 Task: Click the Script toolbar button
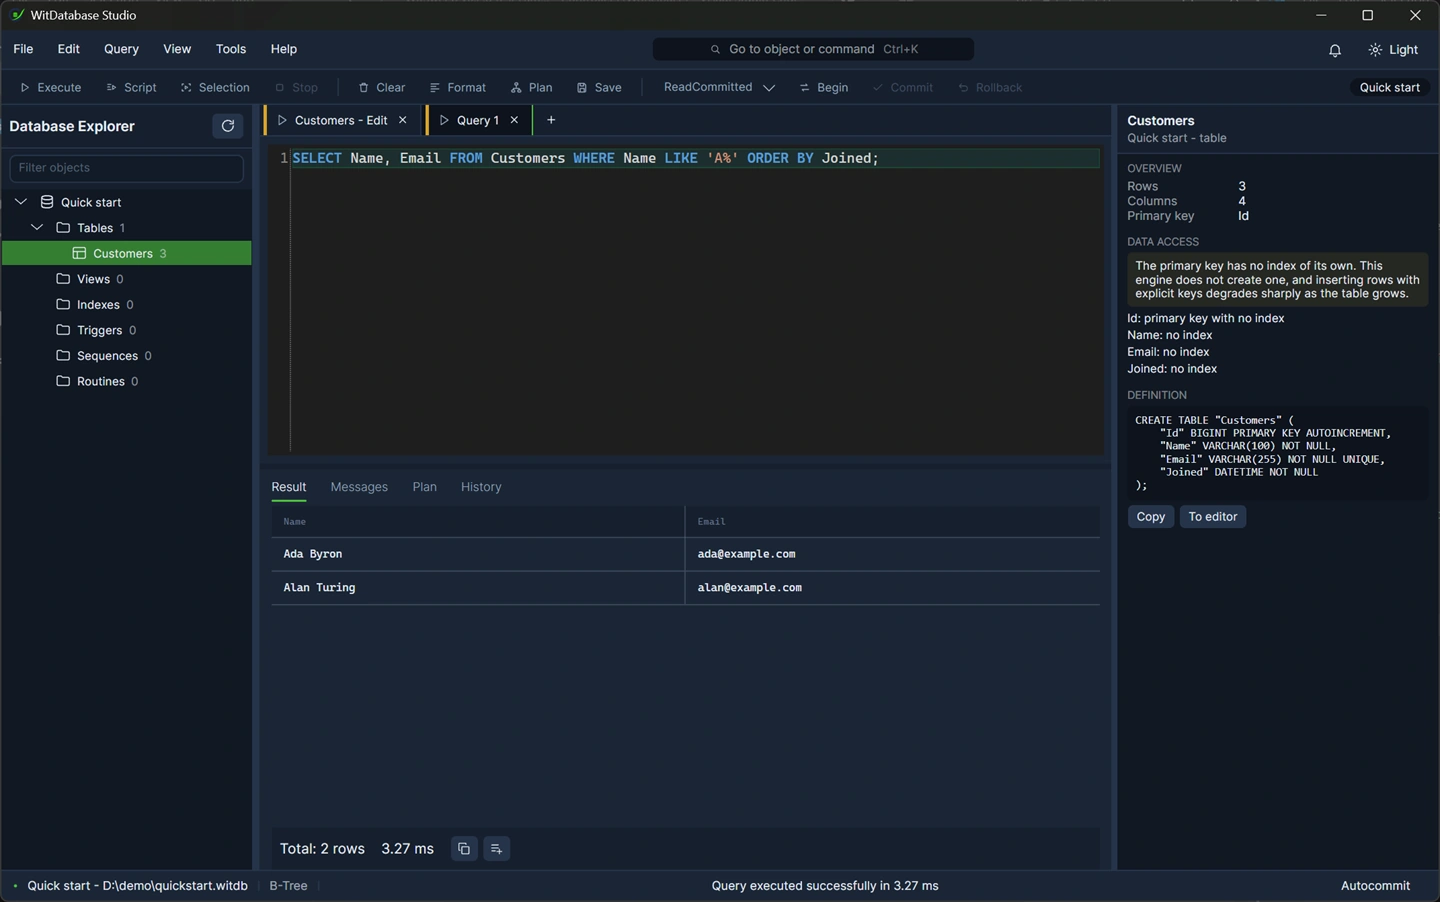(x=131, y=88)
